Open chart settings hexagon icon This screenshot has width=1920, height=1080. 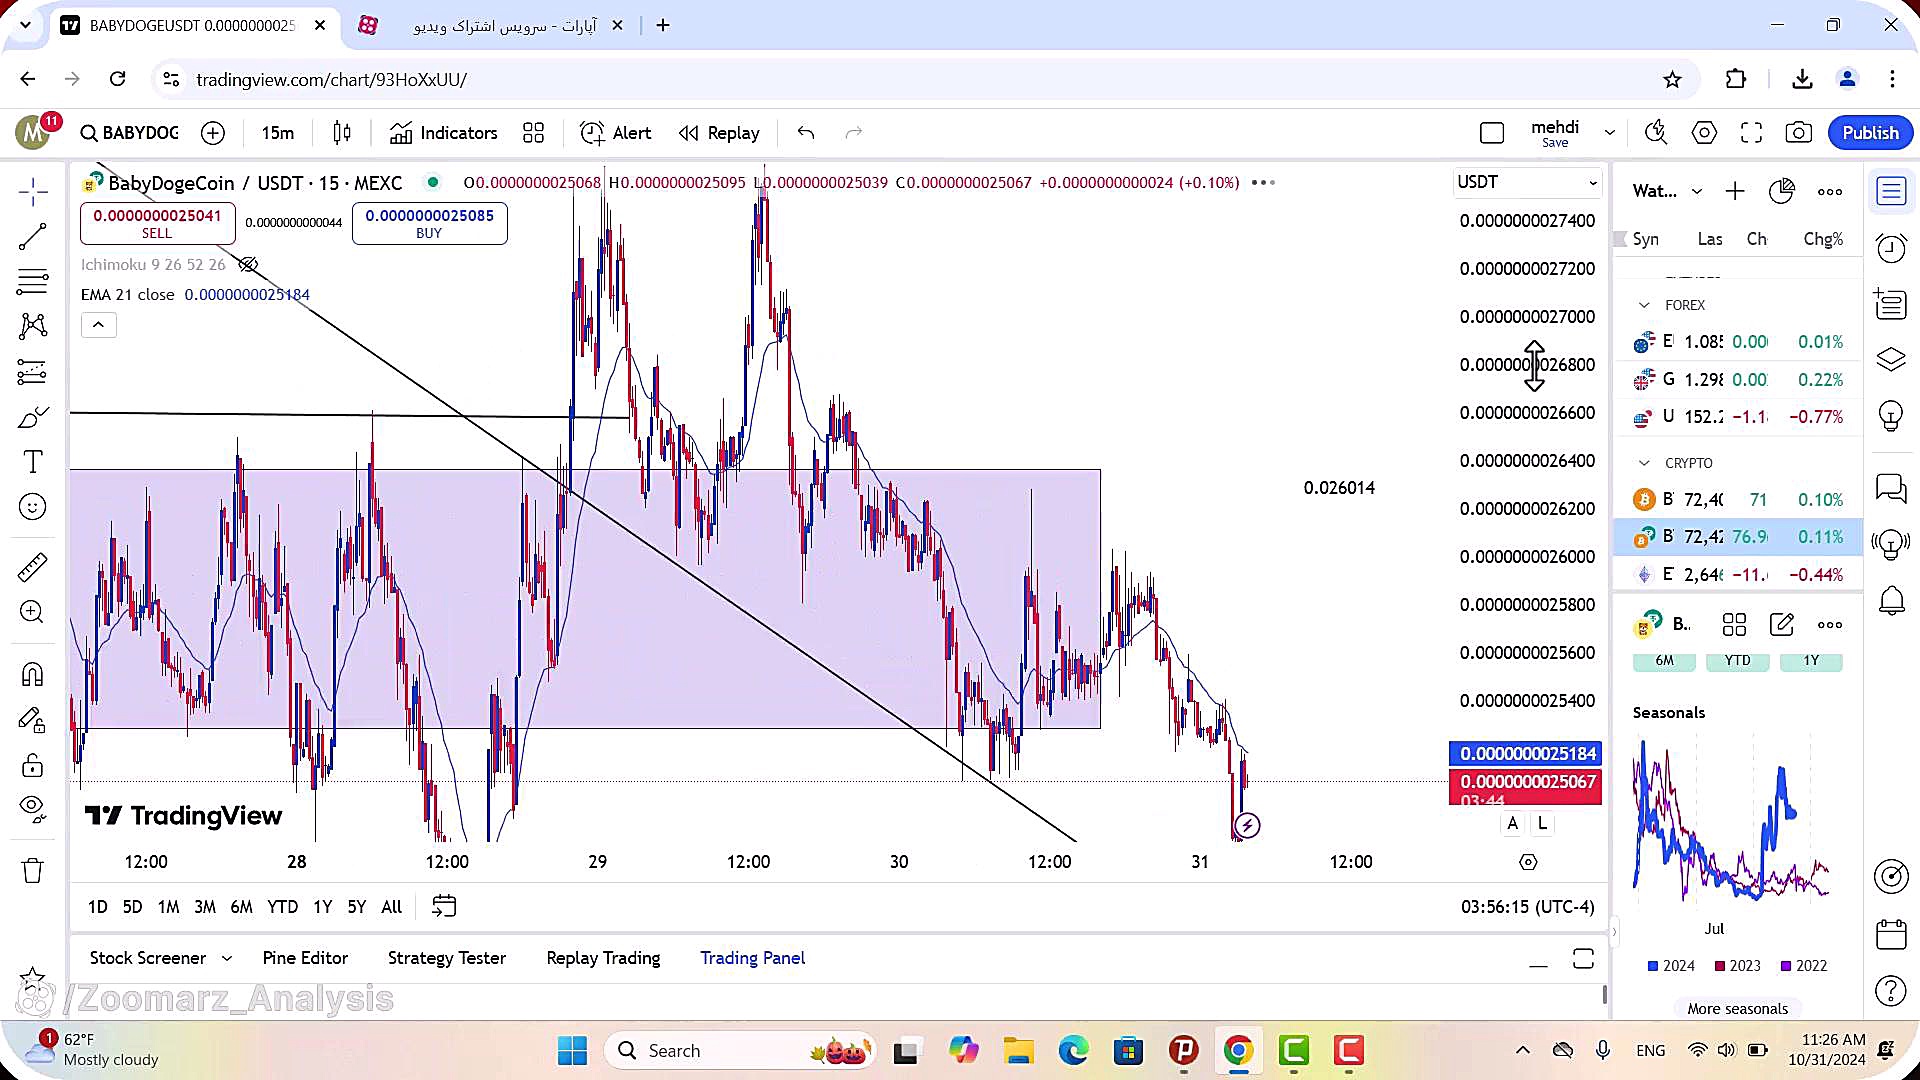pos(1704,133)
